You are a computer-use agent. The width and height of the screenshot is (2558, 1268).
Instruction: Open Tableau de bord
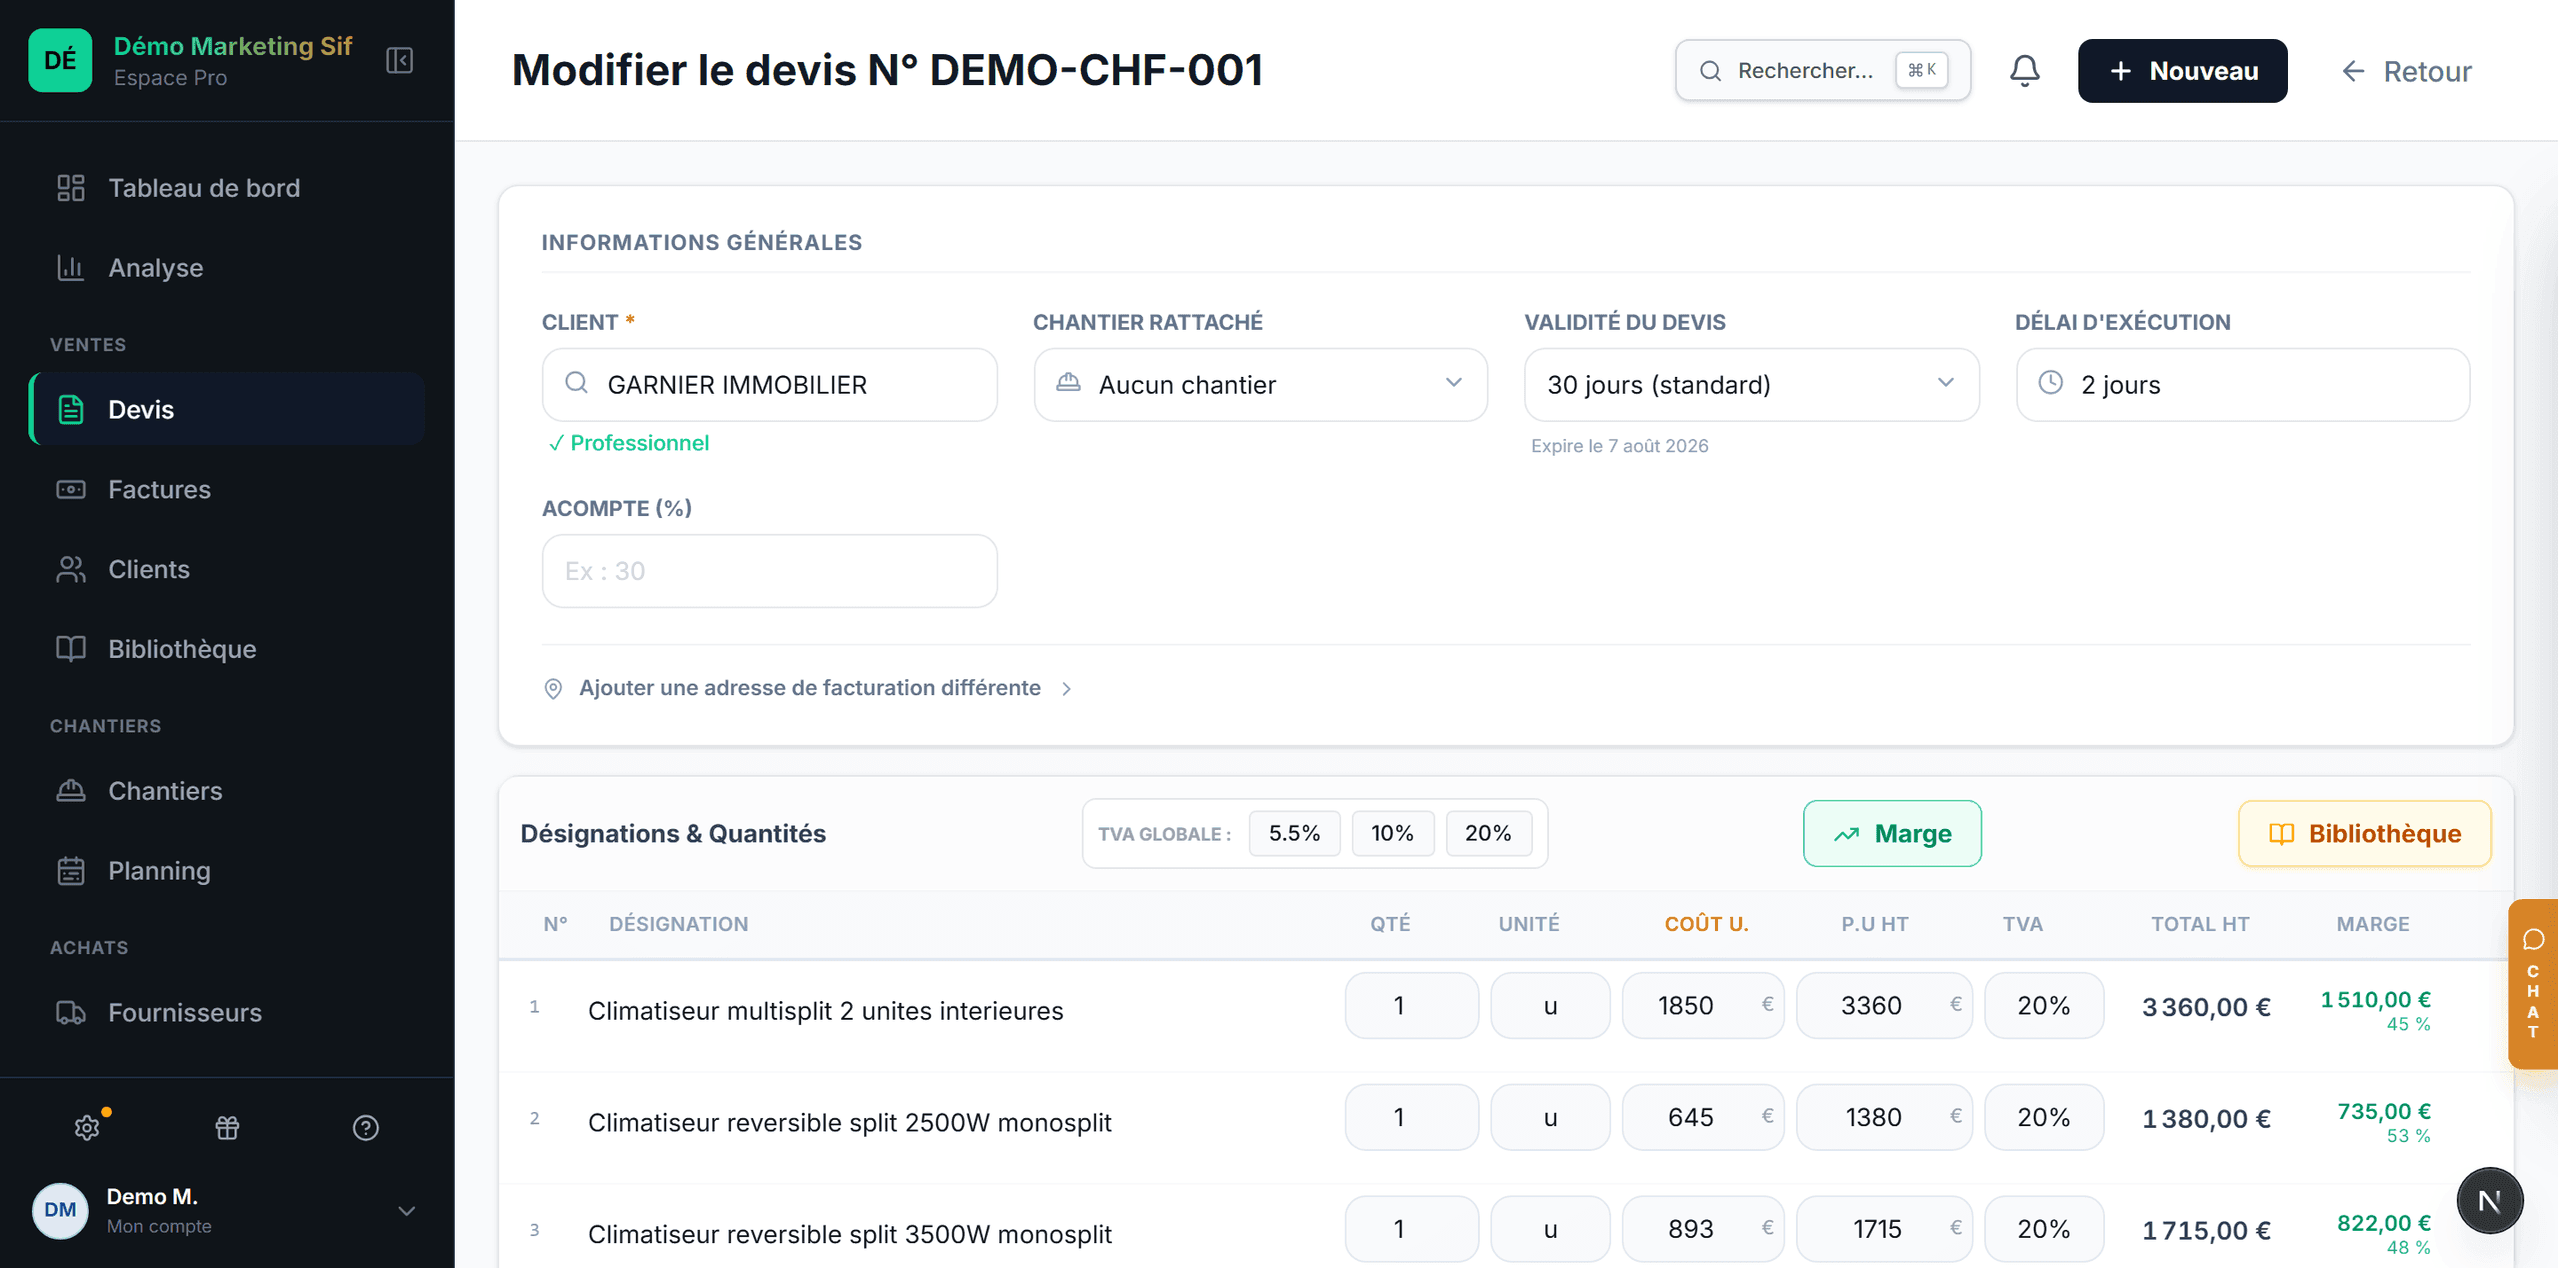227,188
